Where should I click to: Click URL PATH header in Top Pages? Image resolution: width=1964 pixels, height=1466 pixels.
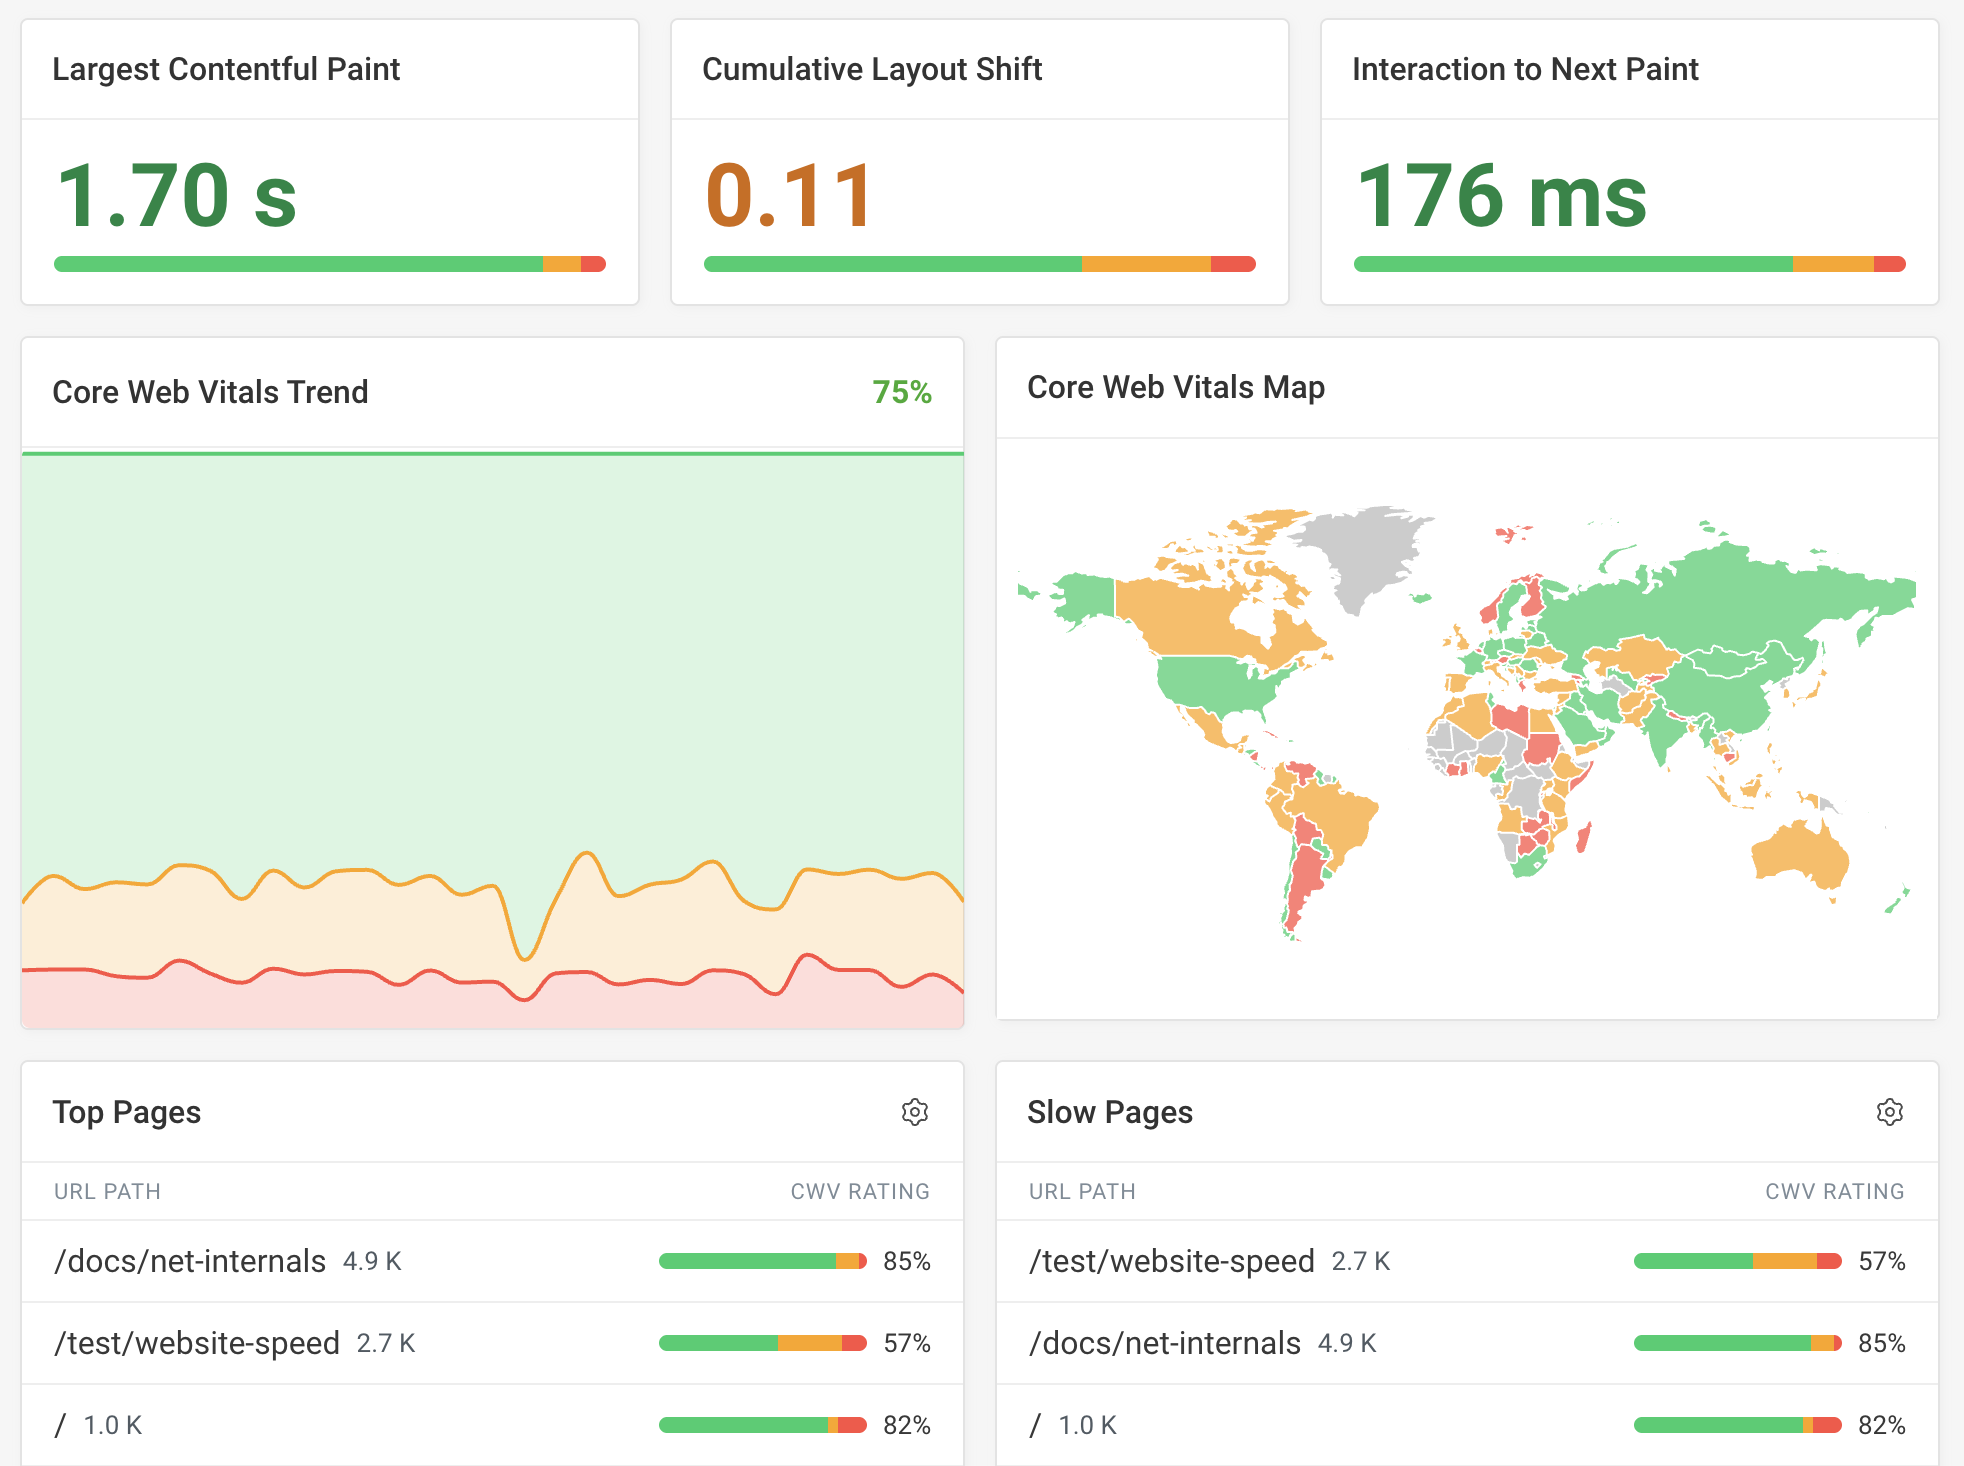click(107, 1191)
